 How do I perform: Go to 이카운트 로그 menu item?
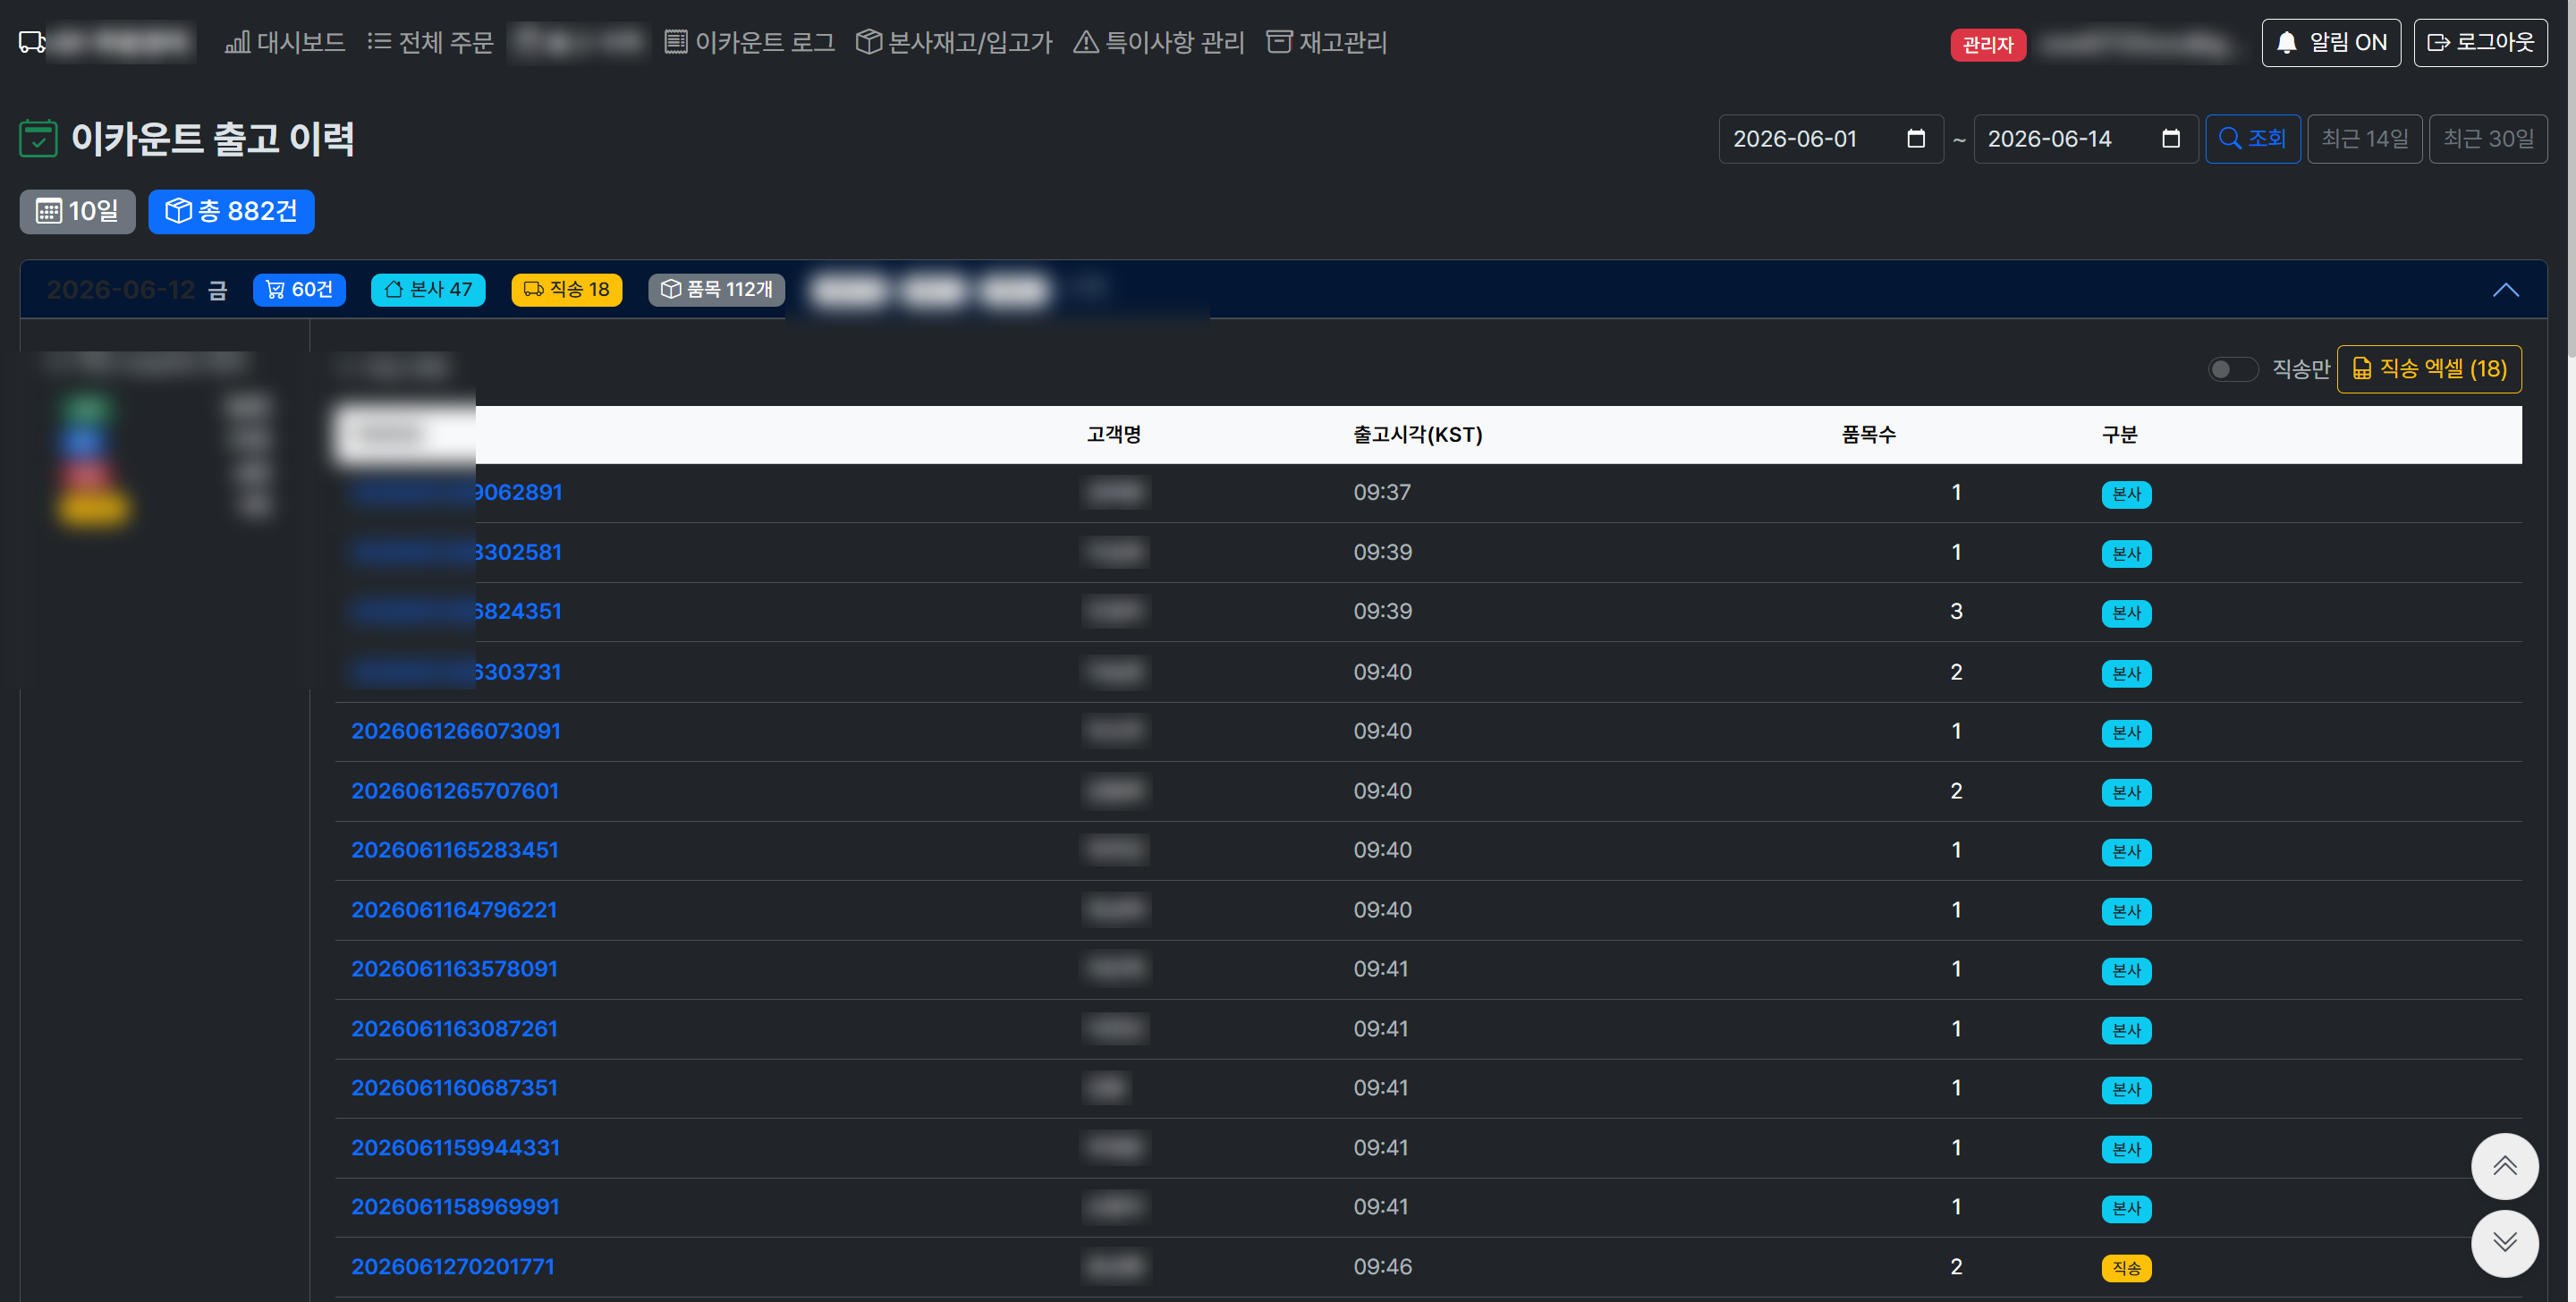tap(749, 42)
